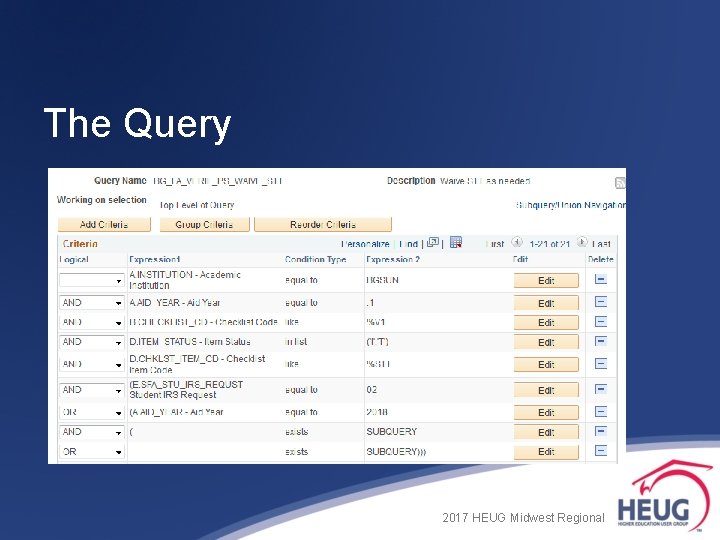Edit the Aid Year equal to .1 row
Screen dimensions: 720x540
(x=546, y=303)
